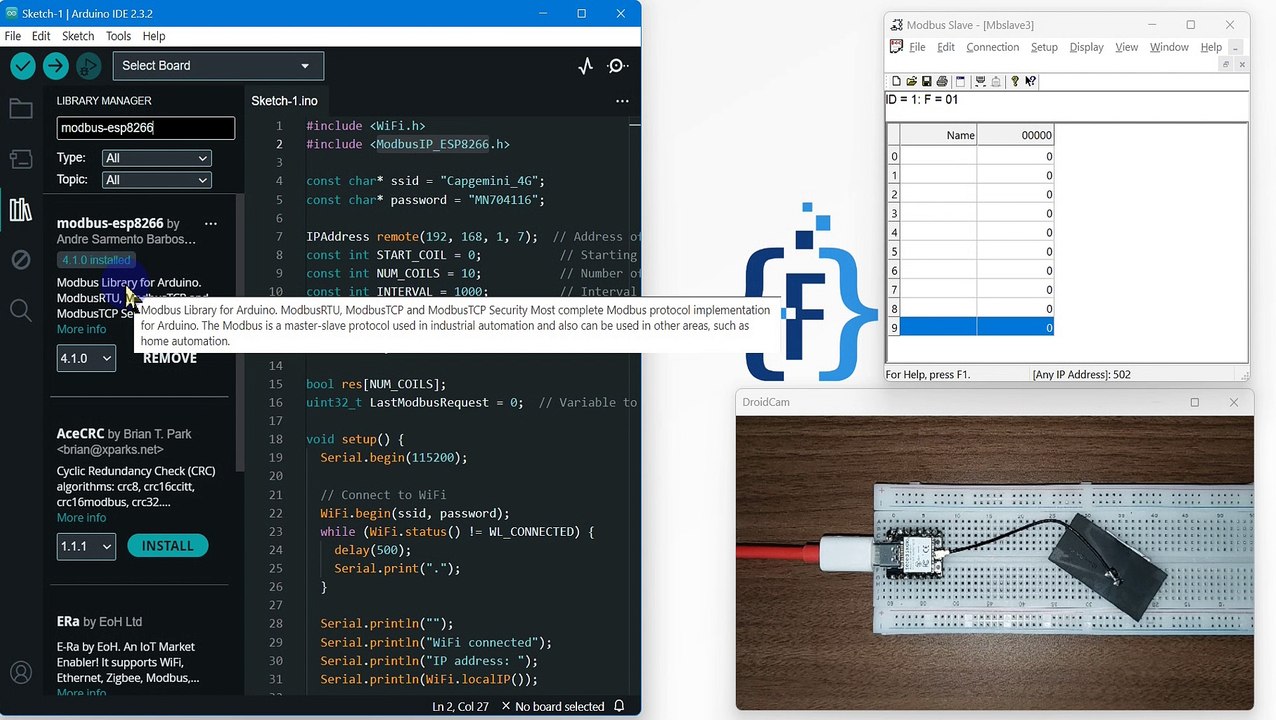Image resolution: width=1276 pixels, height=720 pixels.
Task: Open the Display menu in Modbus Slave
Action: click(x=1086, y=47)
